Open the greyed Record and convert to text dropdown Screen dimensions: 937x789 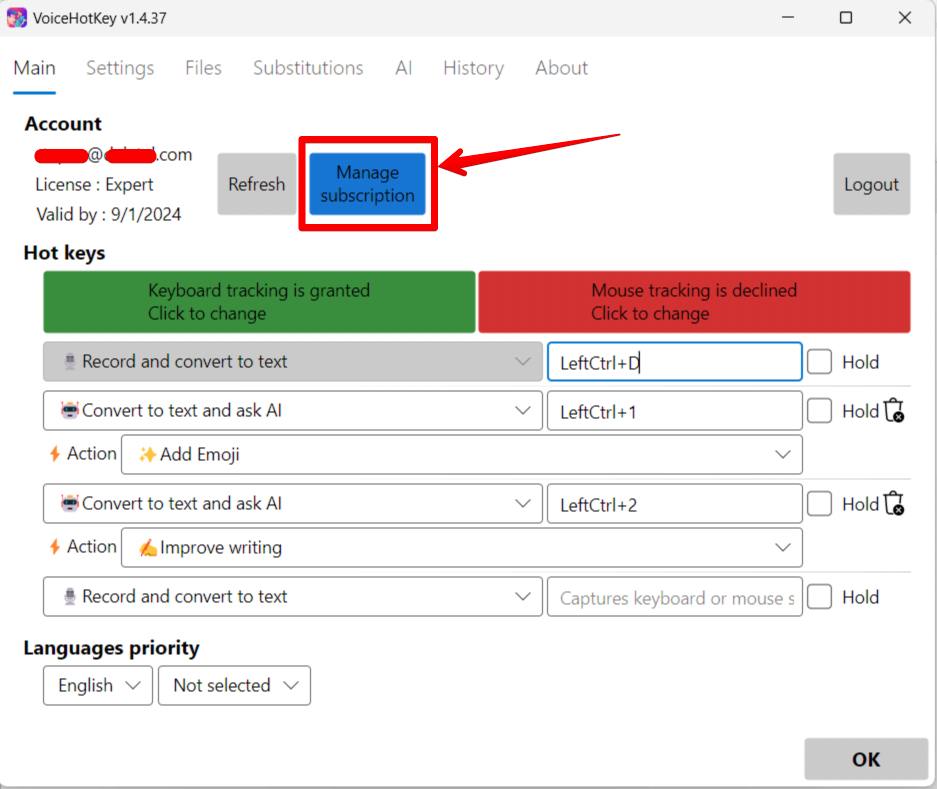[x=293, y=362]
